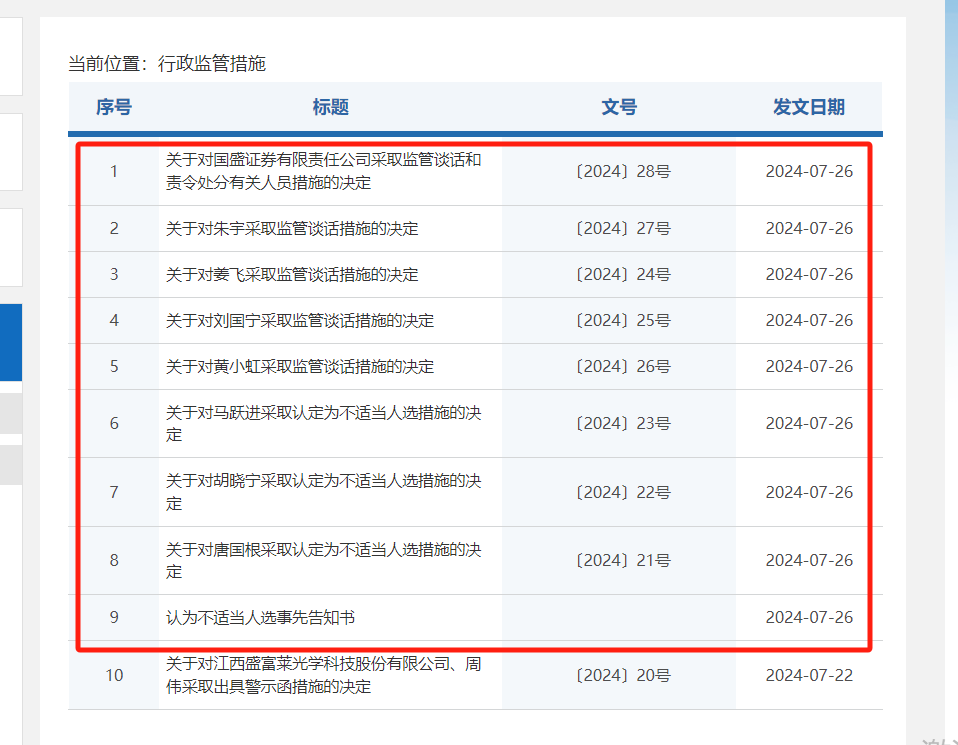Click the date 2024-07-22 in row 10
958x745 pixels.
pyautogui.click(x=809, y=675)
